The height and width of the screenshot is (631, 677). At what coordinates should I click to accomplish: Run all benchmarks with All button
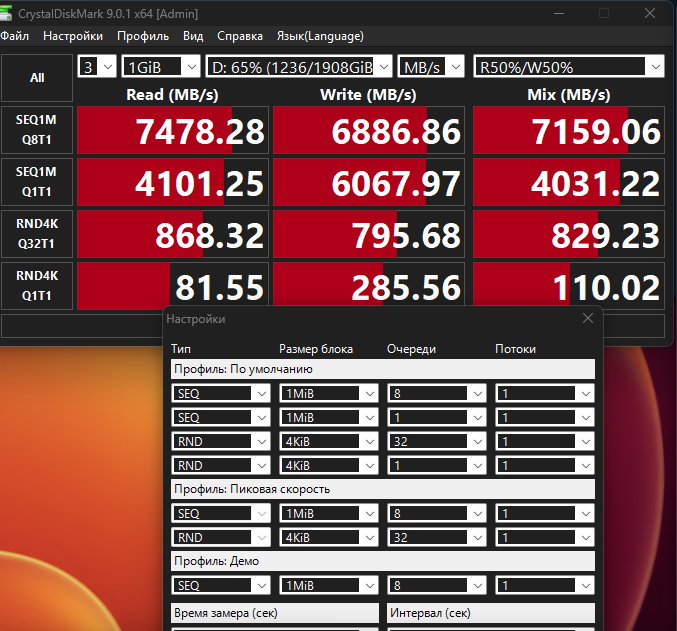point(37,78)
